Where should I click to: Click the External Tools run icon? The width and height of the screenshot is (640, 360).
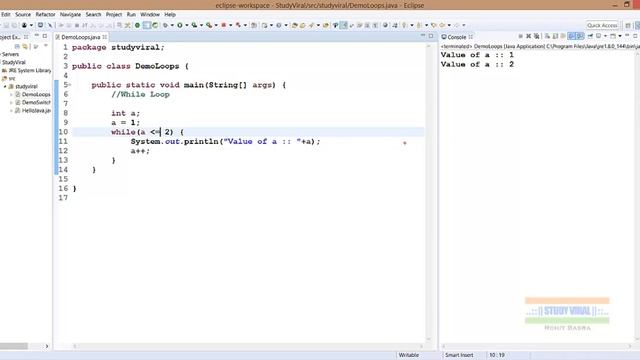[209, 25]
